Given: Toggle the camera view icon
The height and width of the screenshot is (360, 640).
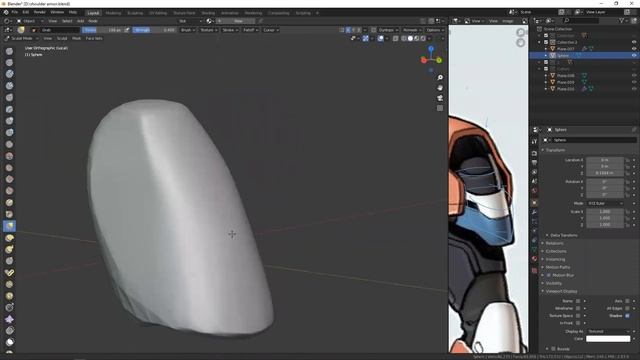Looking at the screenshot, I should [440, 98].
